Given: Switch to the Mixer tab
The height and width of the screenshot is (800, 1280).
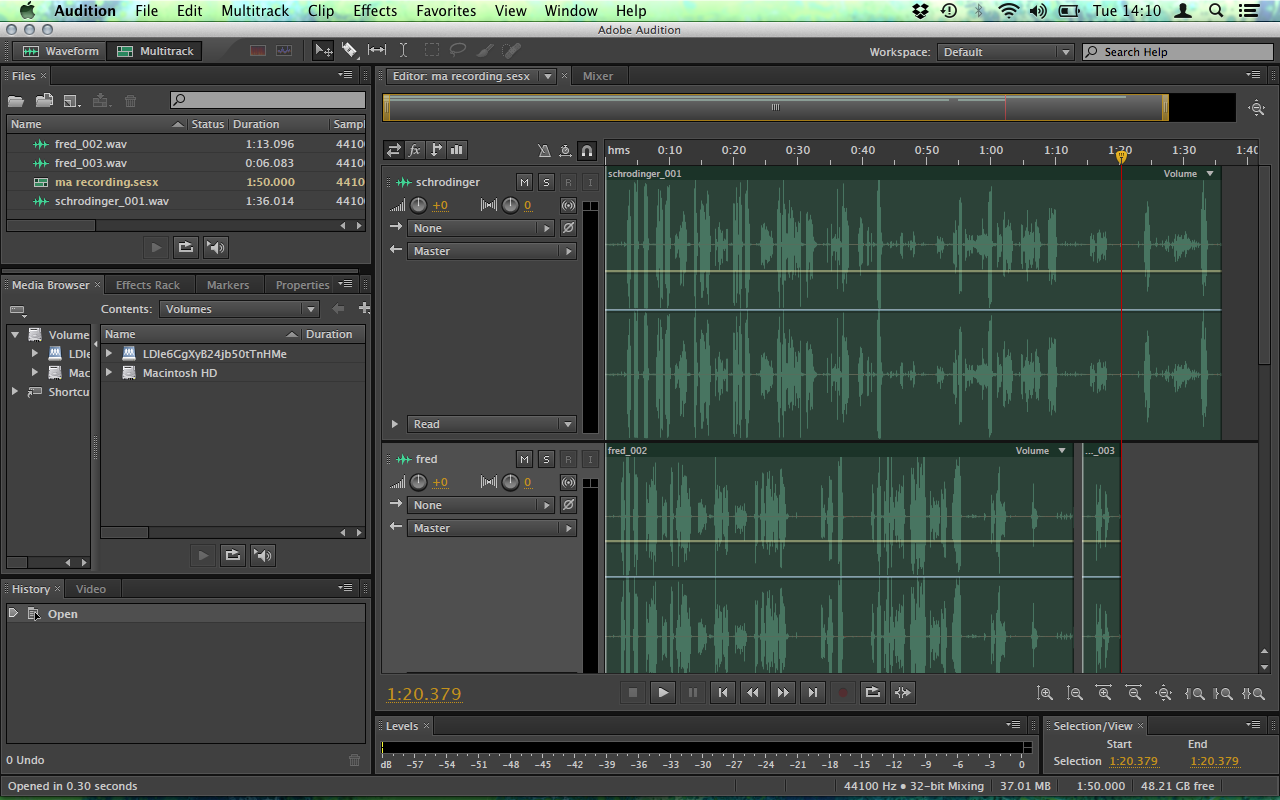Looking at the screenshot, I should coord(598,76).
